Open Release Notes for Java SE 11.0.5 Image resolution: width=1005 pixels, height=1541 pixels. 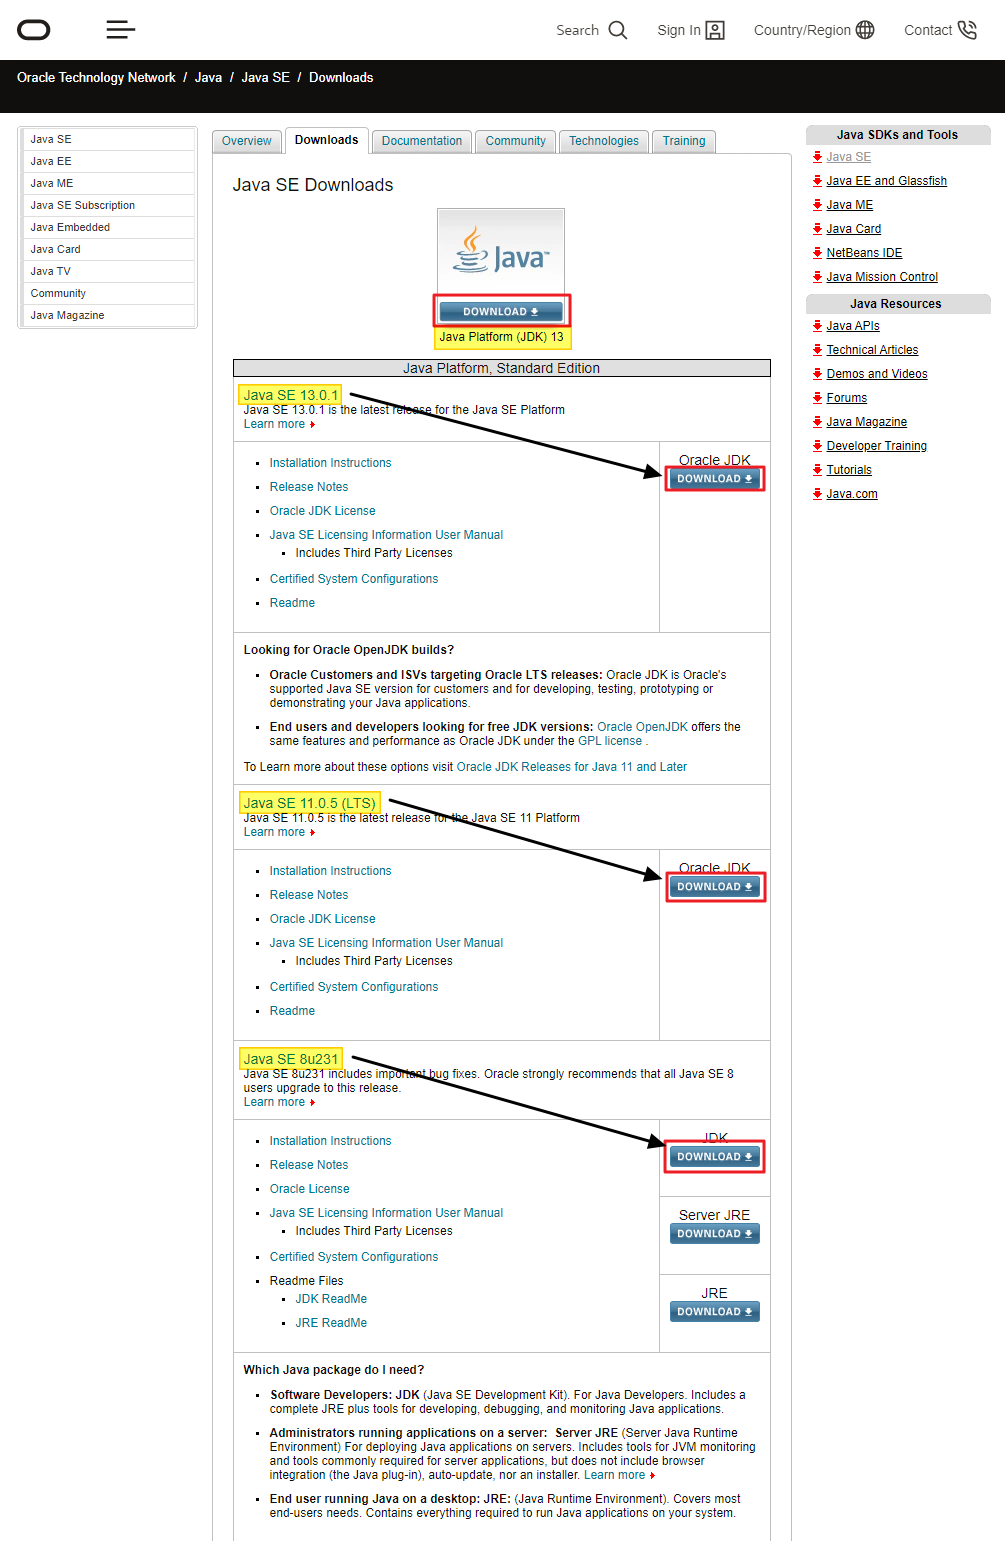tap(309, 895)
